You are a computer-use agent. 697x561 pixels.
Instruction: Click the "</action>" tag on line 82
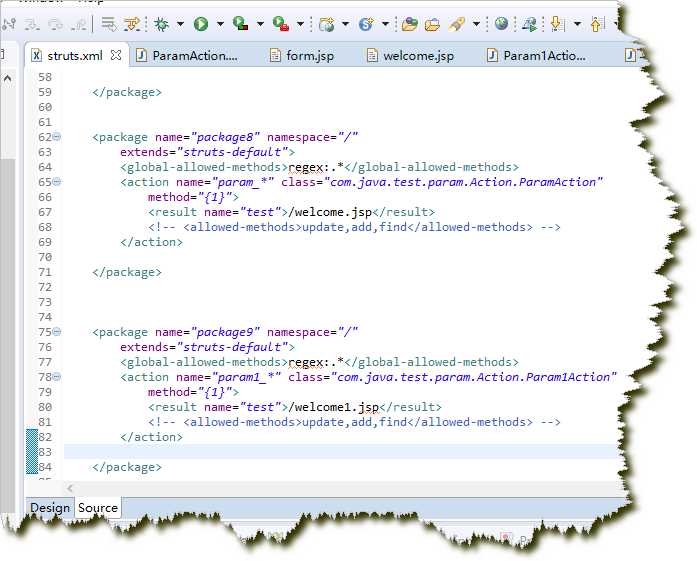151,437
